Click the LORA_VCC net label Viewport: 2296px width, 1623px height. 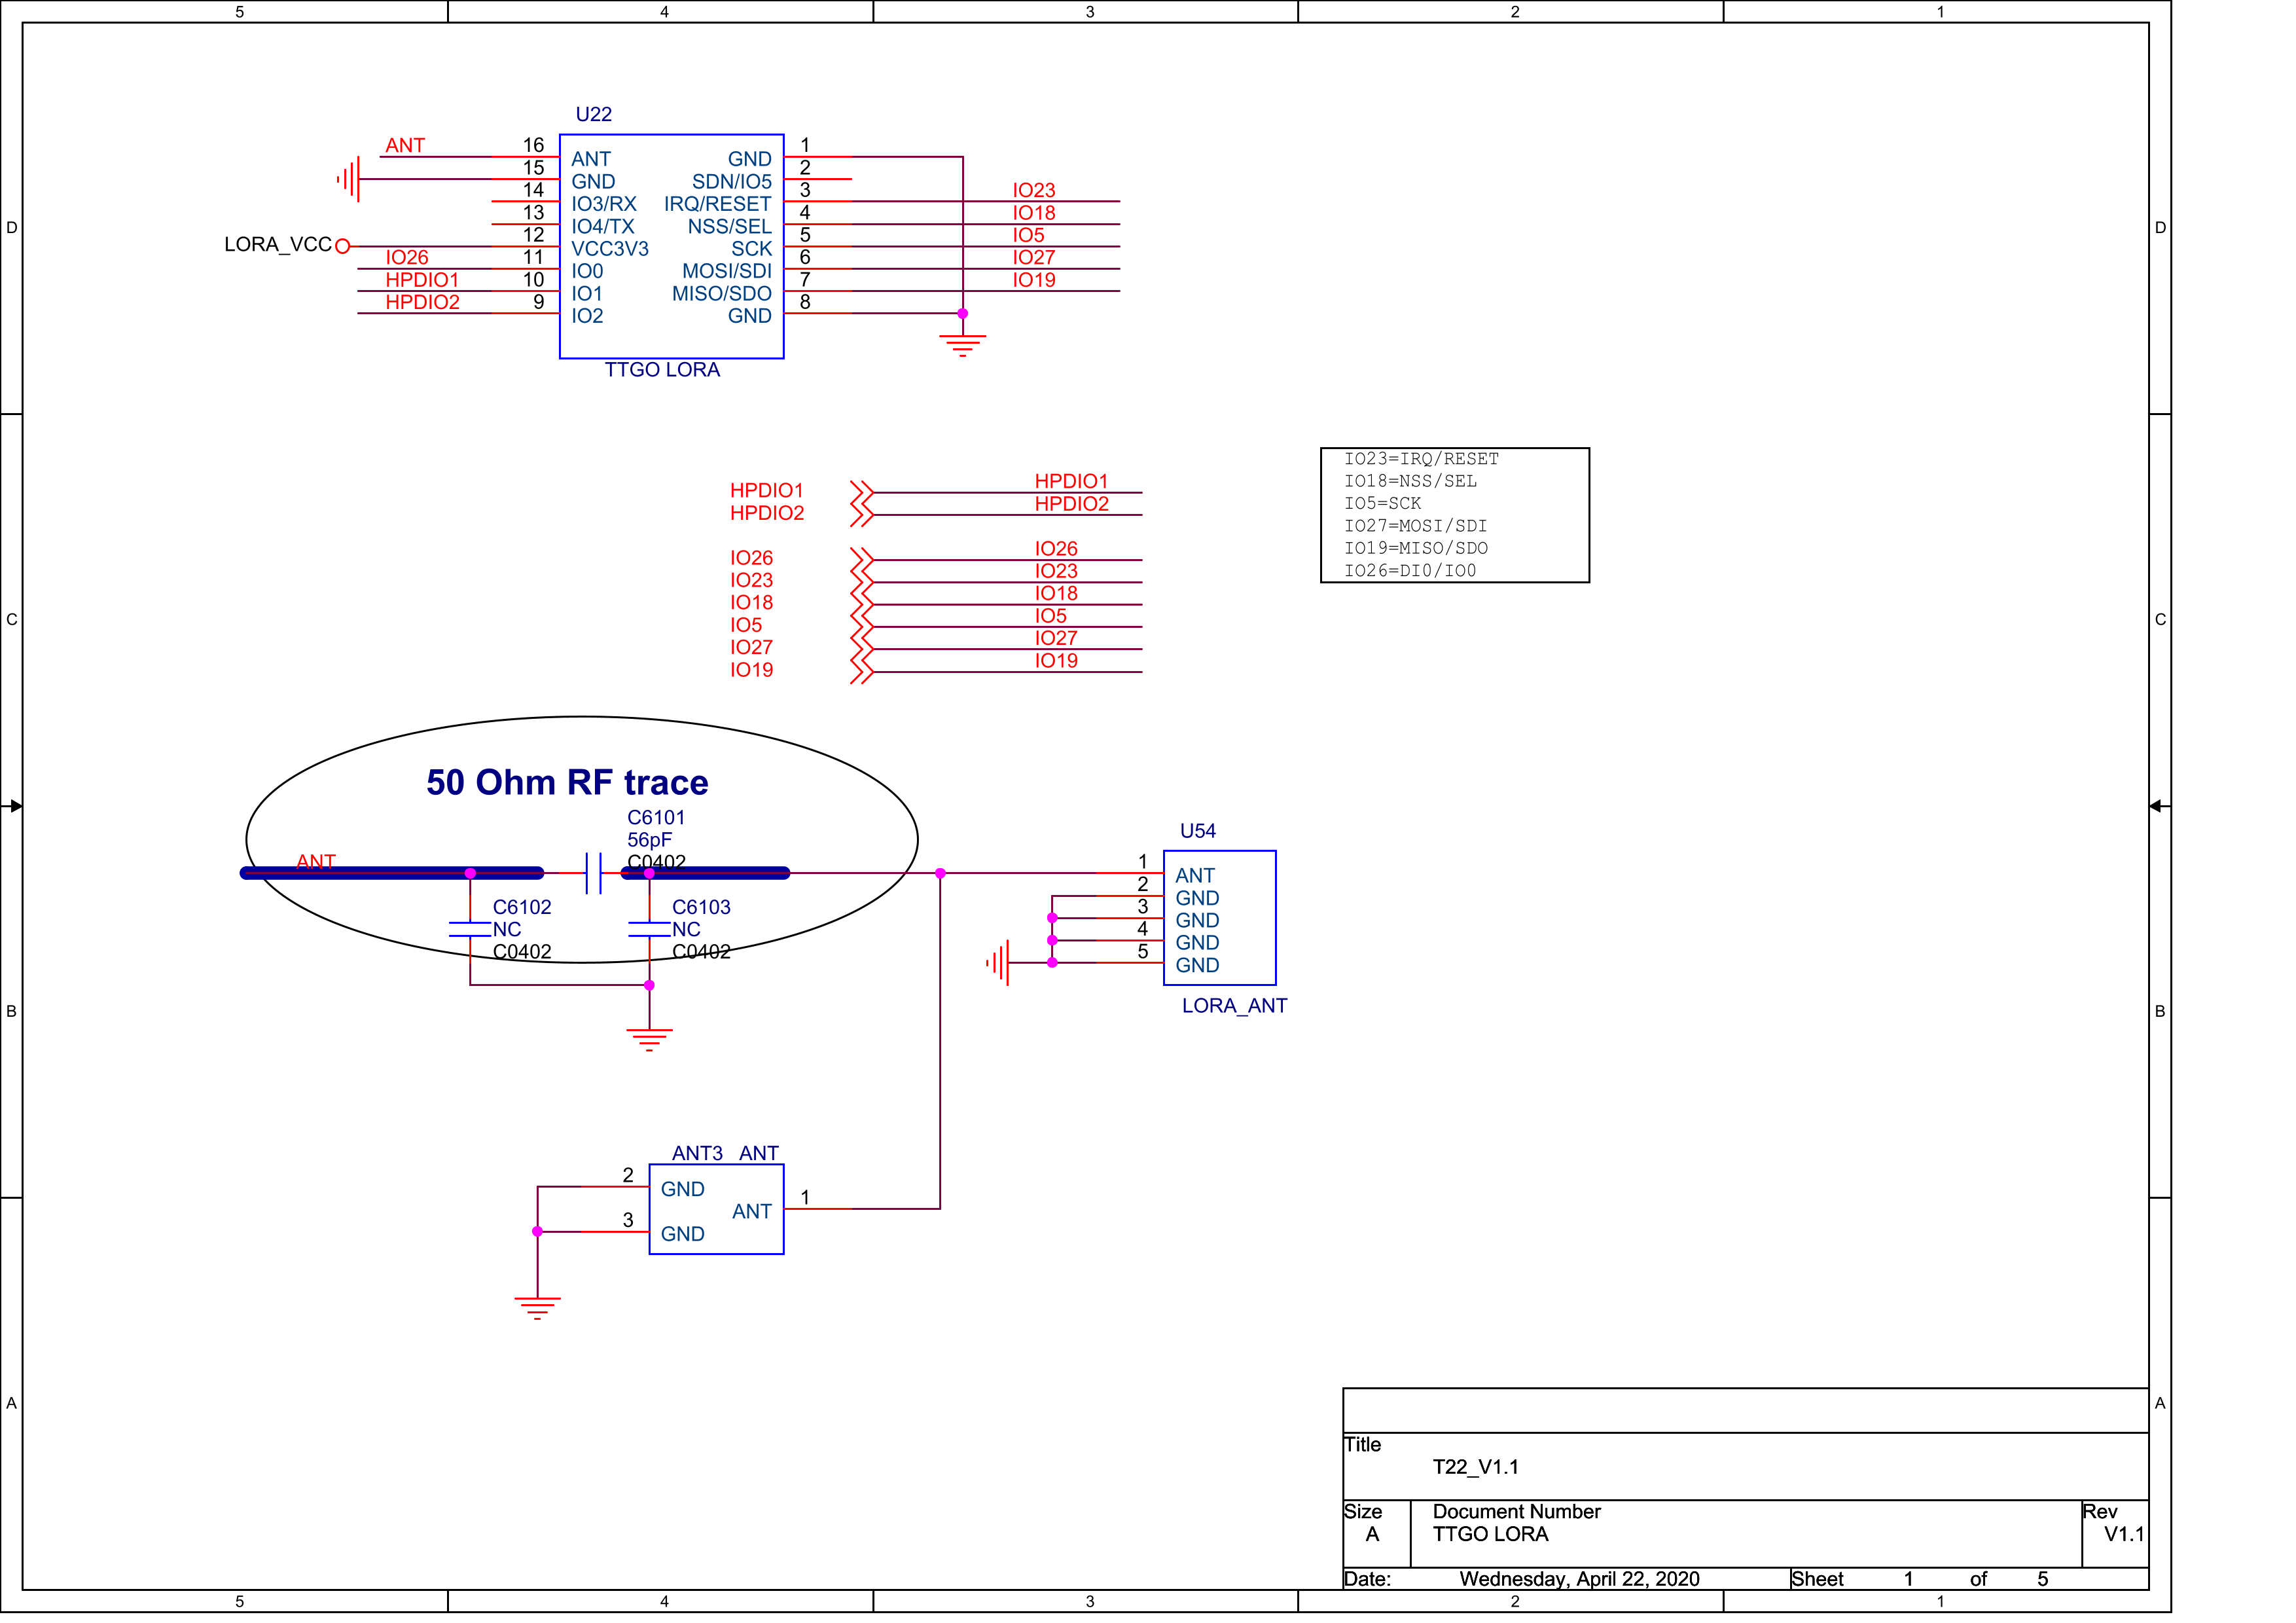click(x=278, y=245)
